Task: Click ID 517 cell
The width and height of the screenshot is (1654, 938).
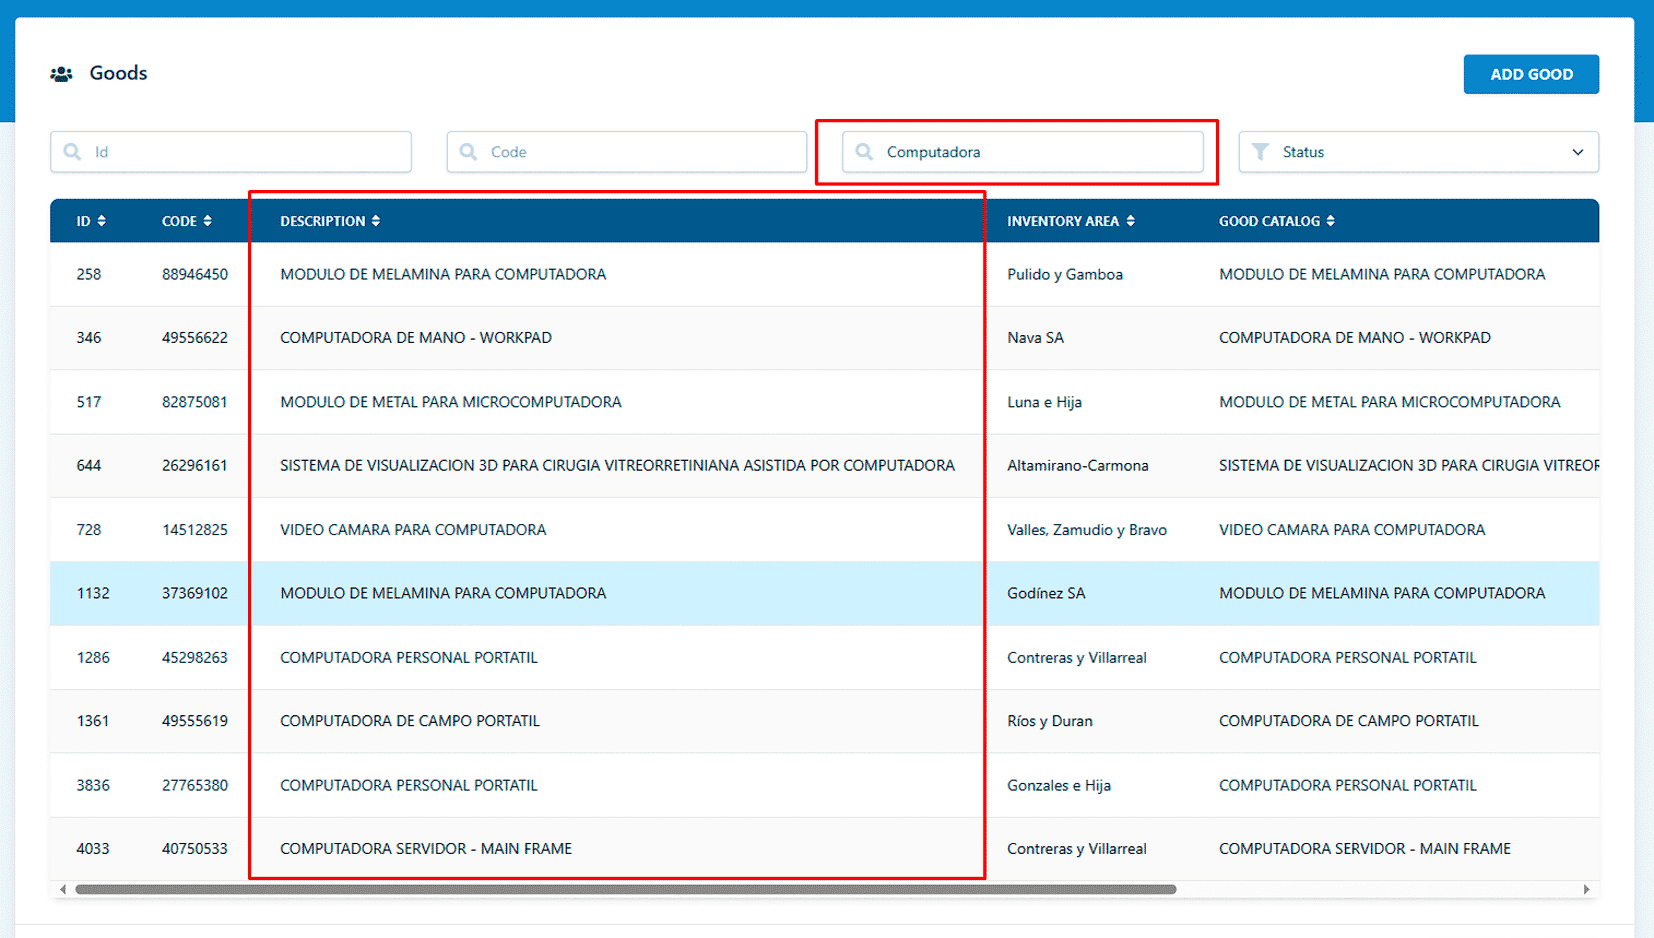Action: pyautogui.click(x=89, y=402)
